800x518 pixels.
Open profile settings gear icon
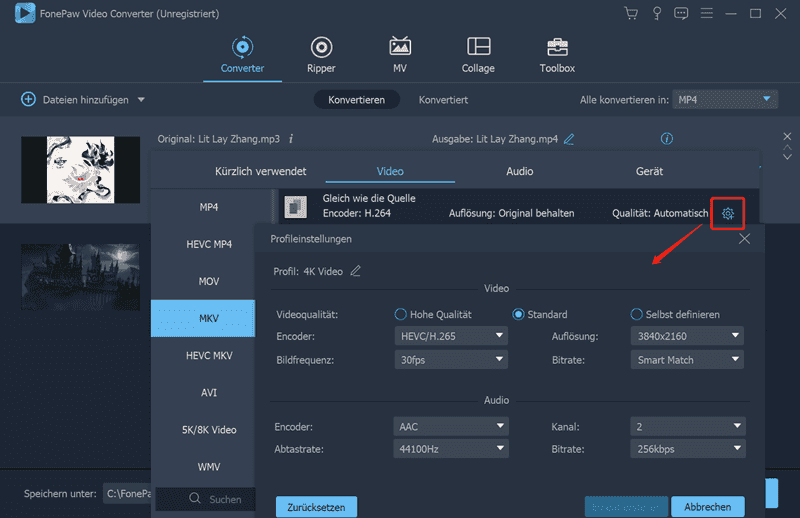tap(728, 213)
